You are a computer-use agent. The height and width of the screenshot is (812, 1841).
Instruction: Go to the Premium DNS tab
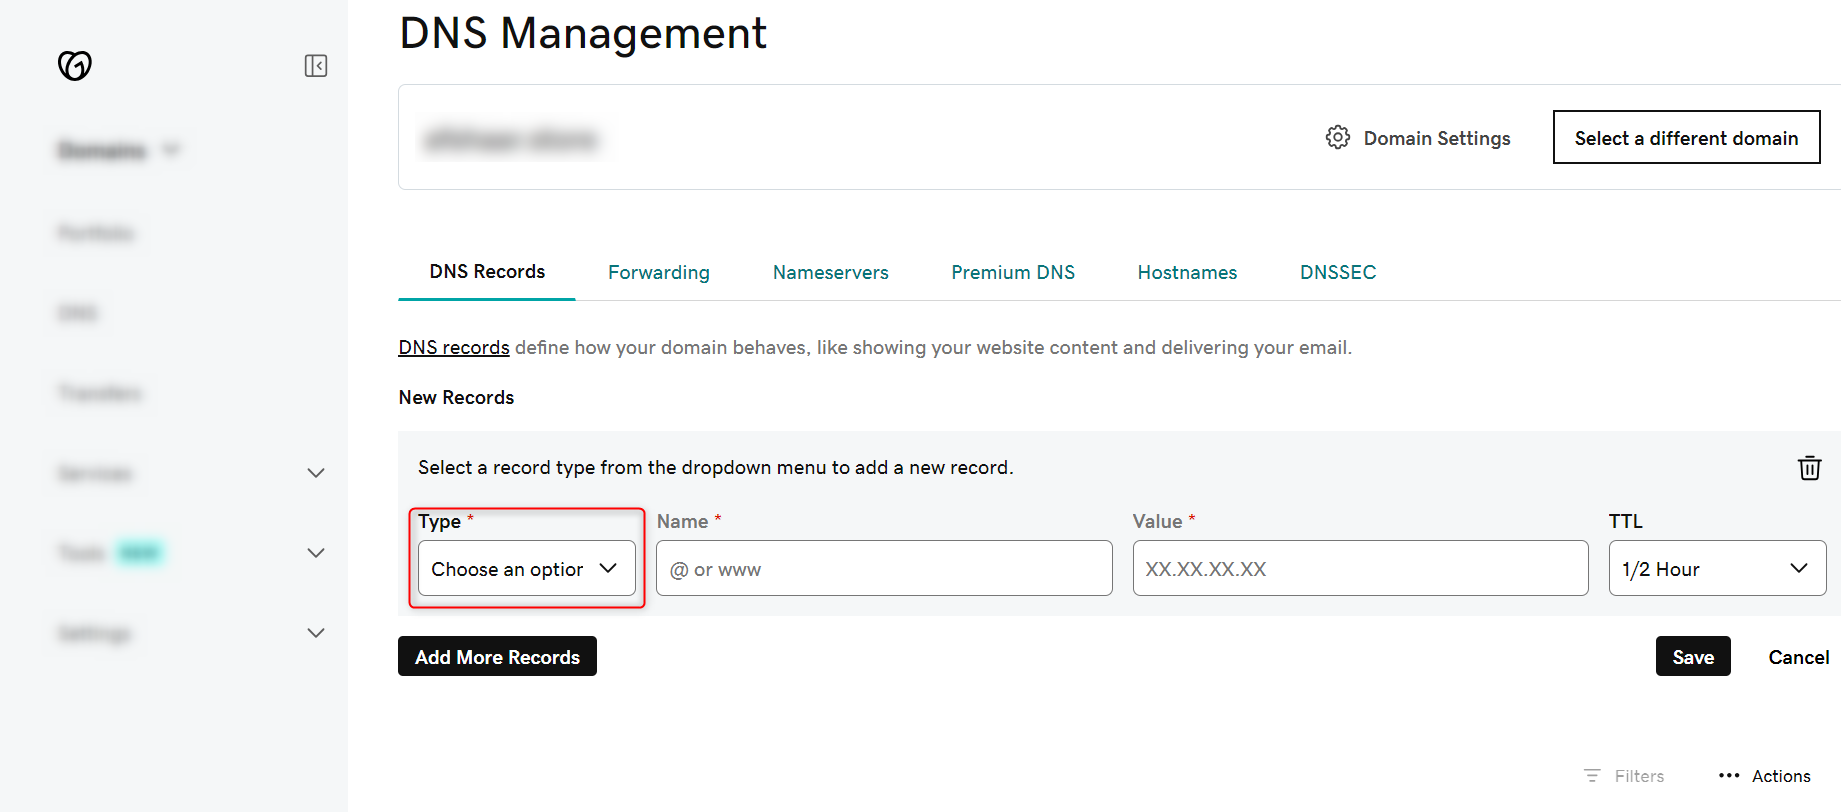1012,272
